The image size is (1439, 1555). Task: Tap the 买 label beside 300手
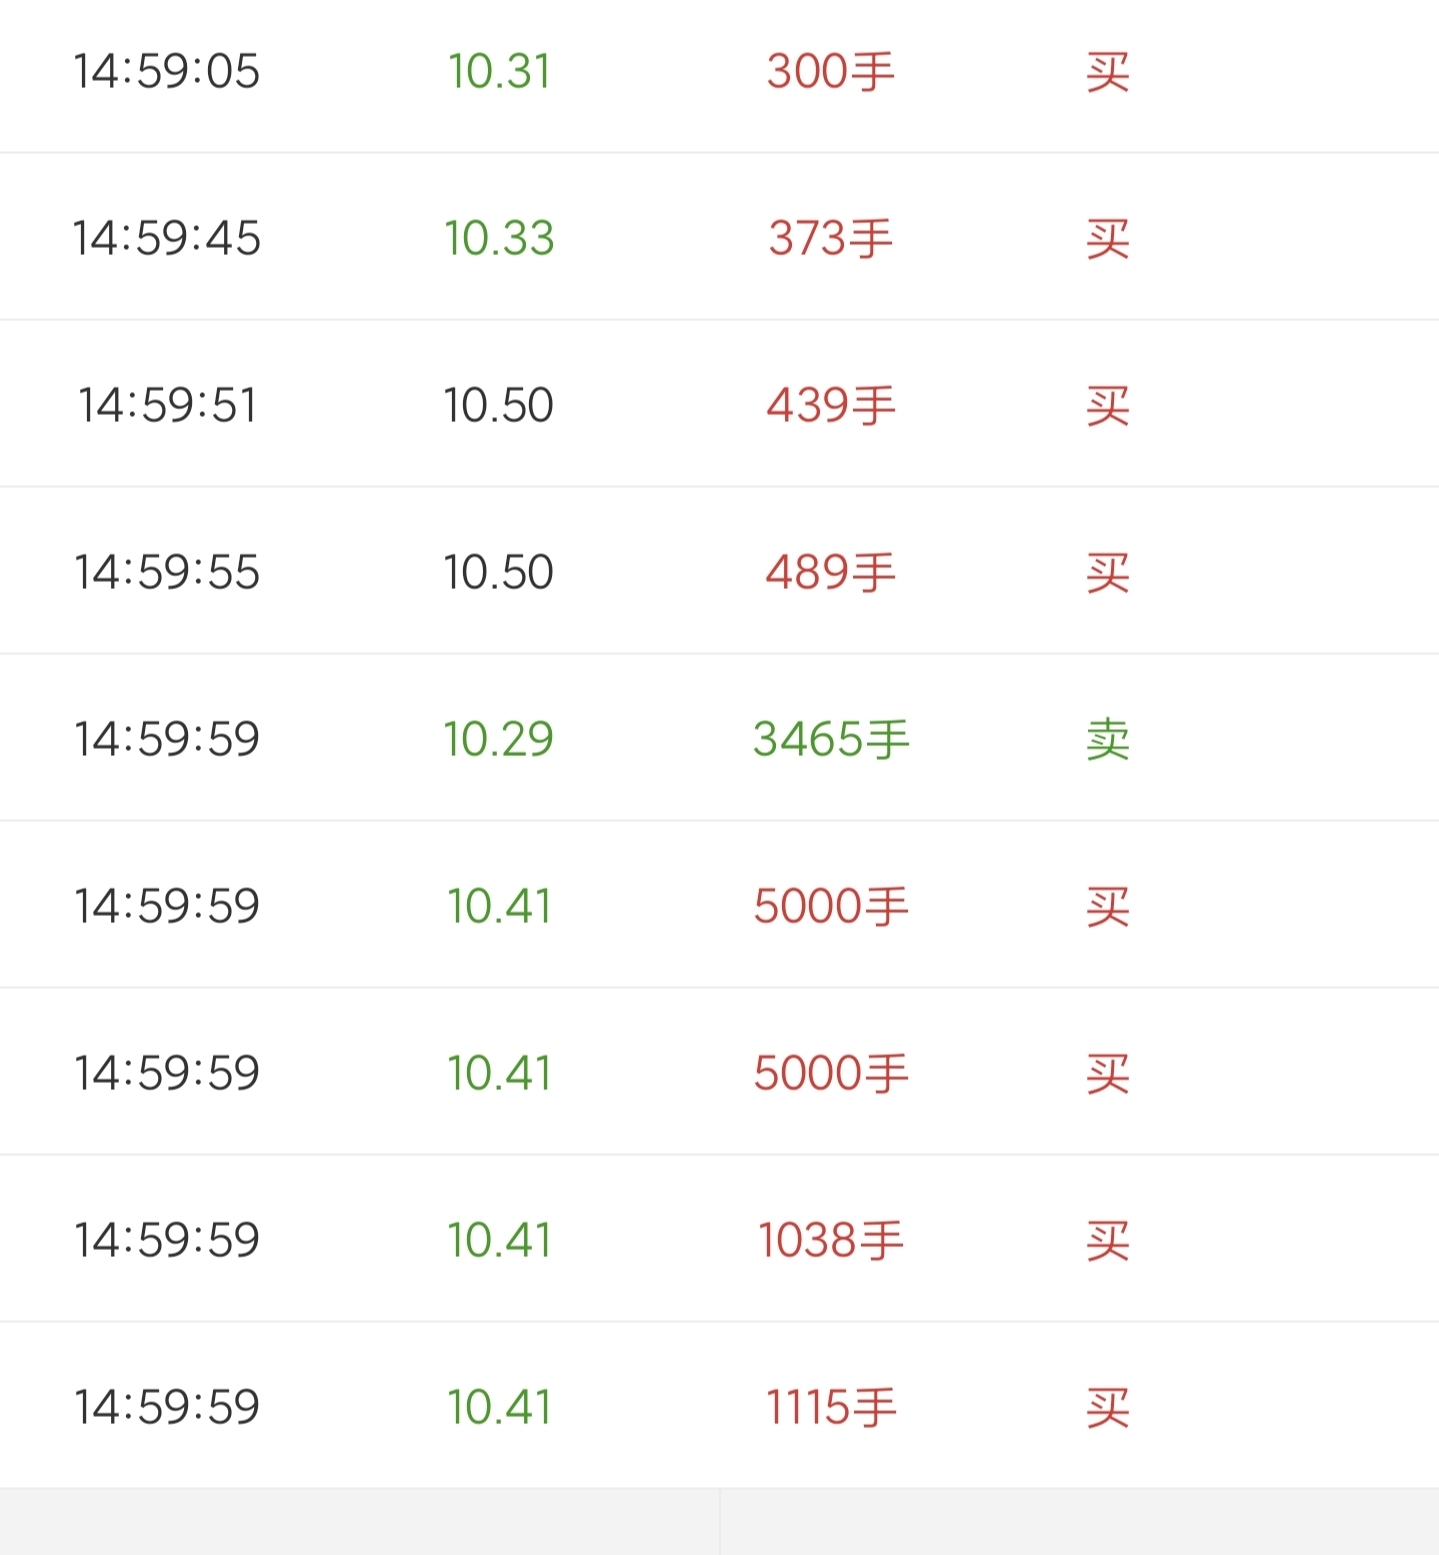1108,72
